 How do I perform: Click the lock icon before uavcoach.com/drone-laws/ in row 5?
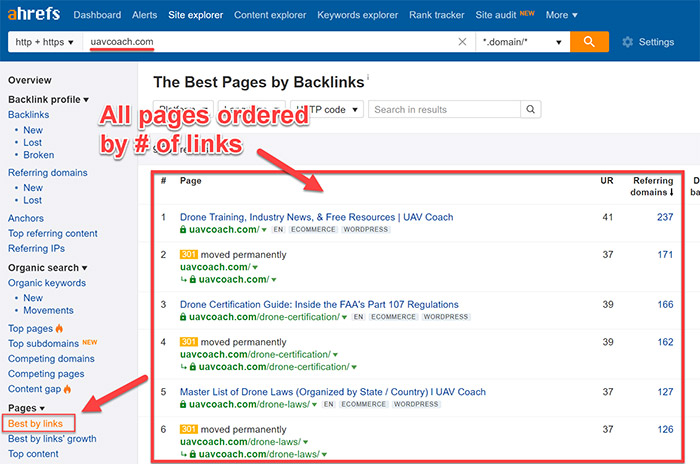183,405
